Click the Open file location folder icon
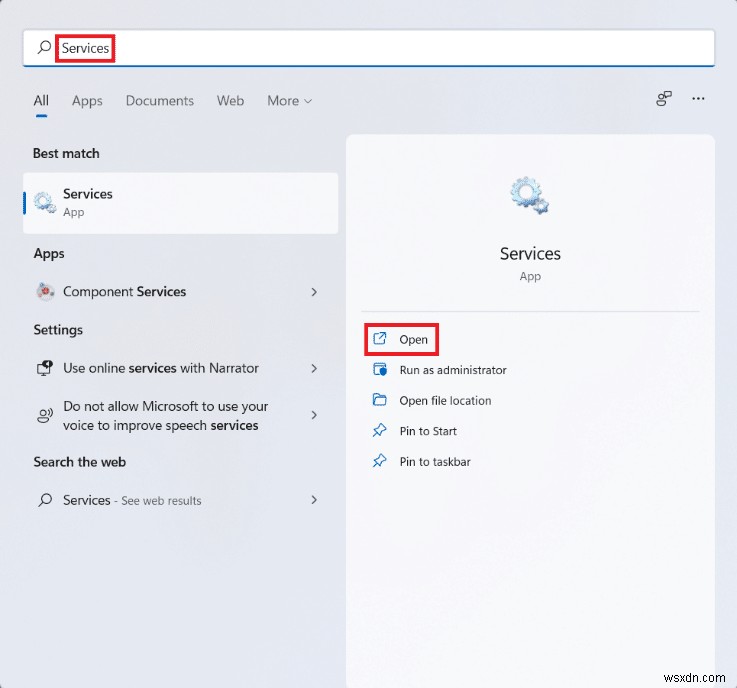Screen dimensions: 737x688 tap(379, 400)
